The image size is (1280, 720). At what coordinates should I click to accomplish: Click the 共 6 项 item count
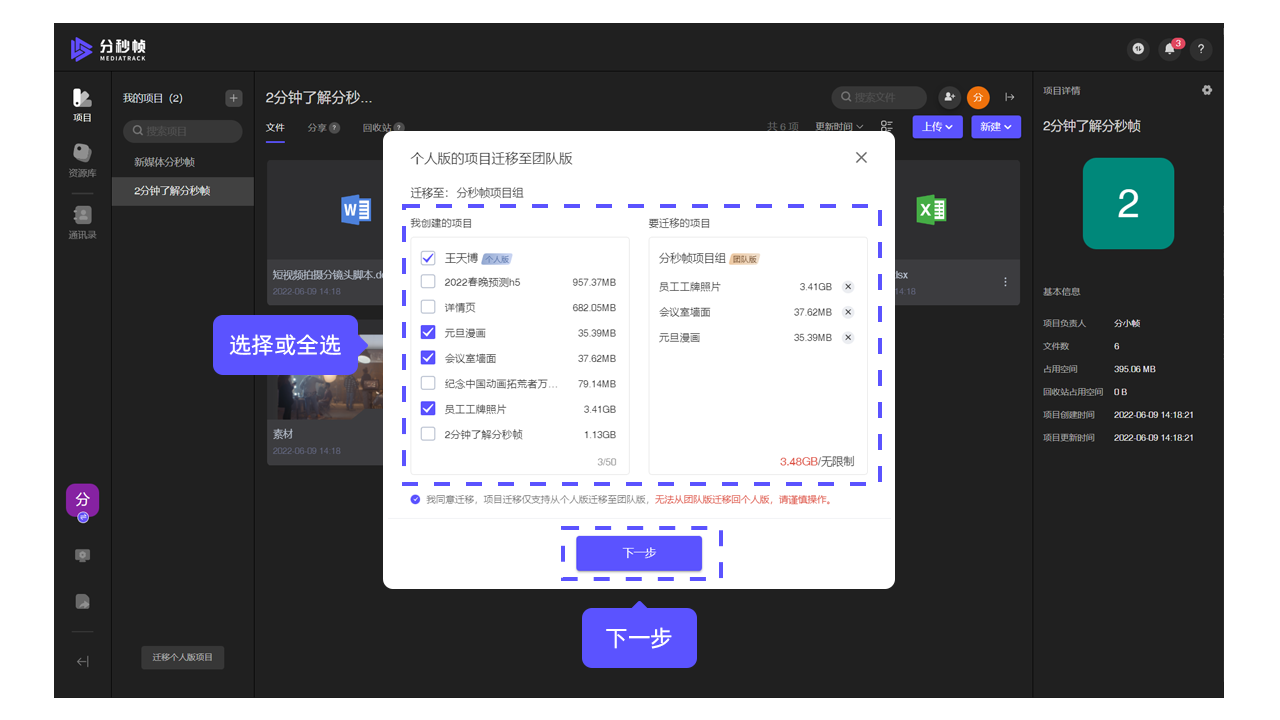(783, 127)
